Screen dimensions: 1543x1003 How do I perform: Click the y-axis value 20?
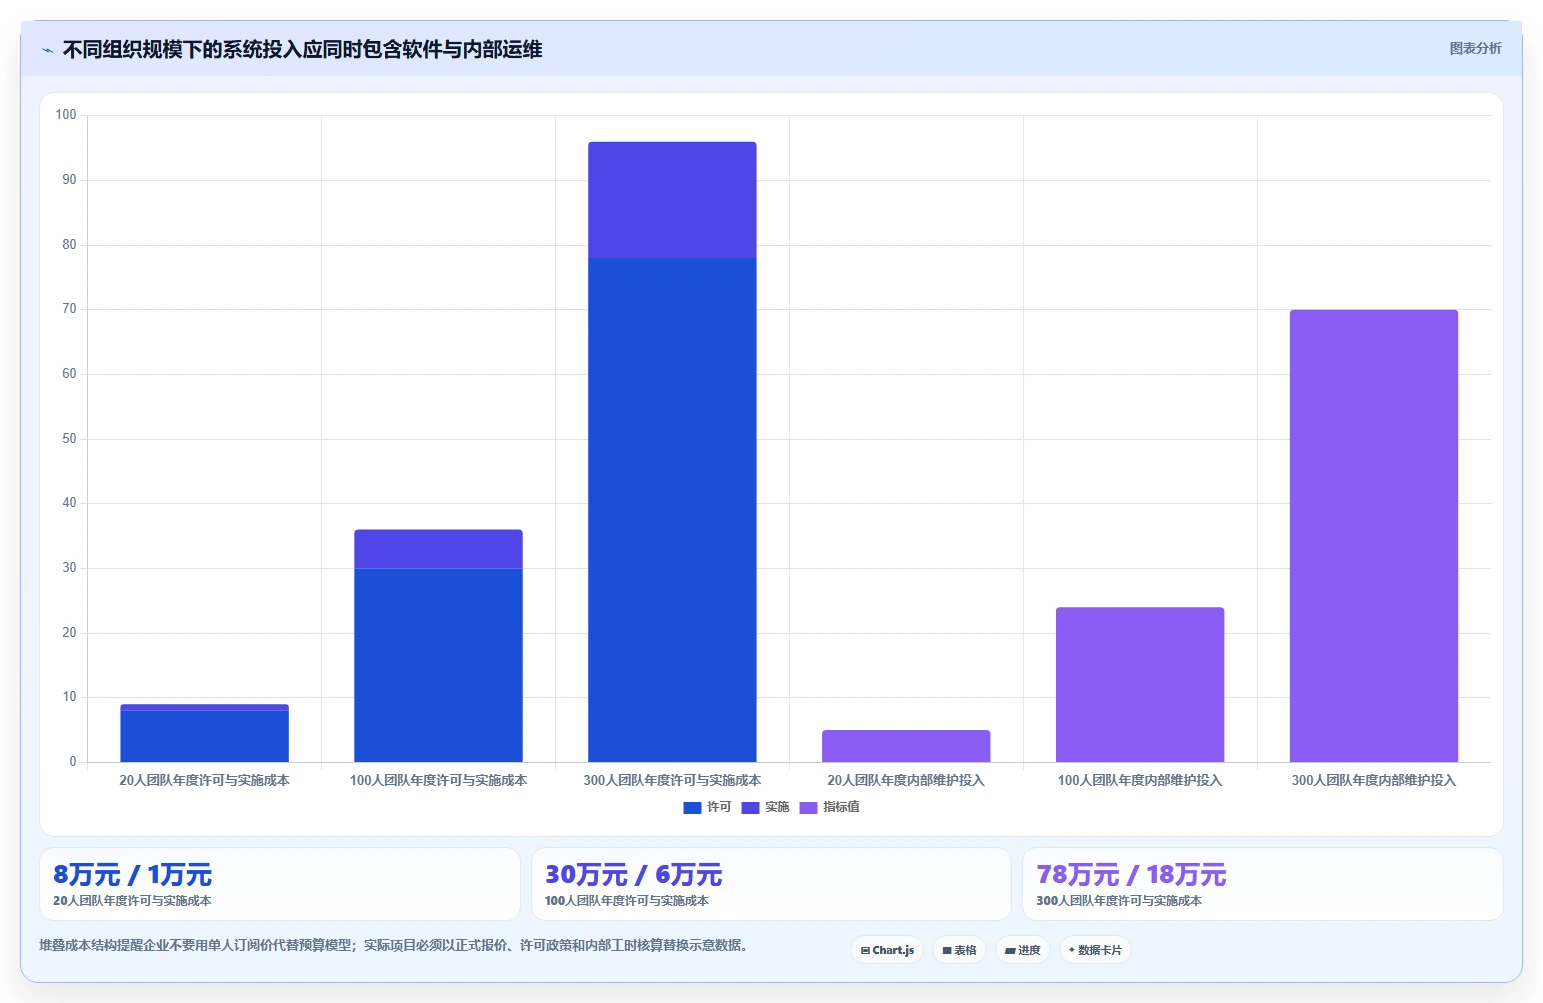click(x=69, y=633)
